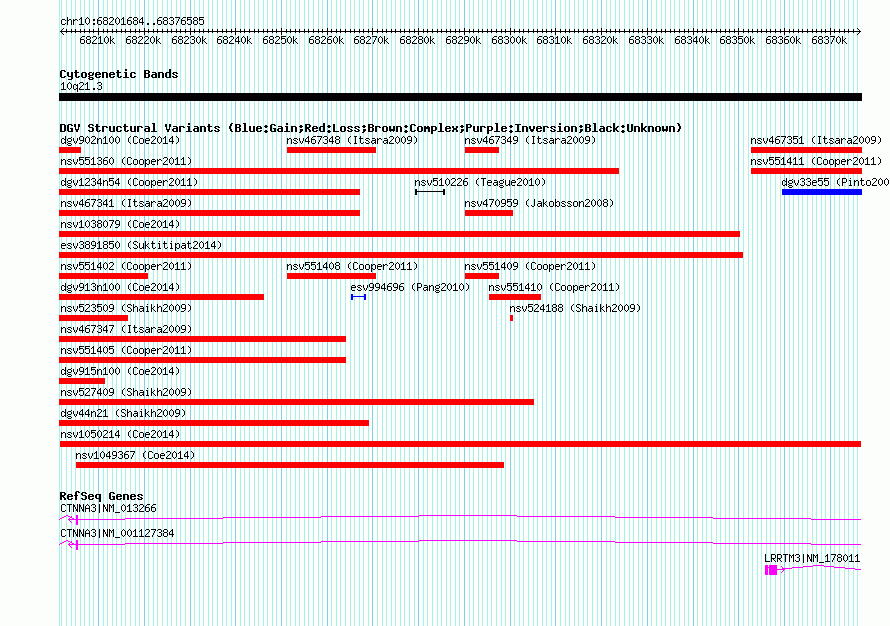Click esv3891850 (Suktitipat2014) label
890x626 pixels.
click(141, 246)
